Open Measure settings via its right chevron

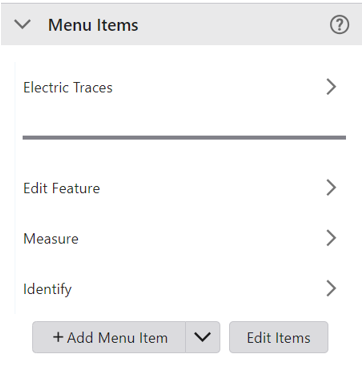331,238
